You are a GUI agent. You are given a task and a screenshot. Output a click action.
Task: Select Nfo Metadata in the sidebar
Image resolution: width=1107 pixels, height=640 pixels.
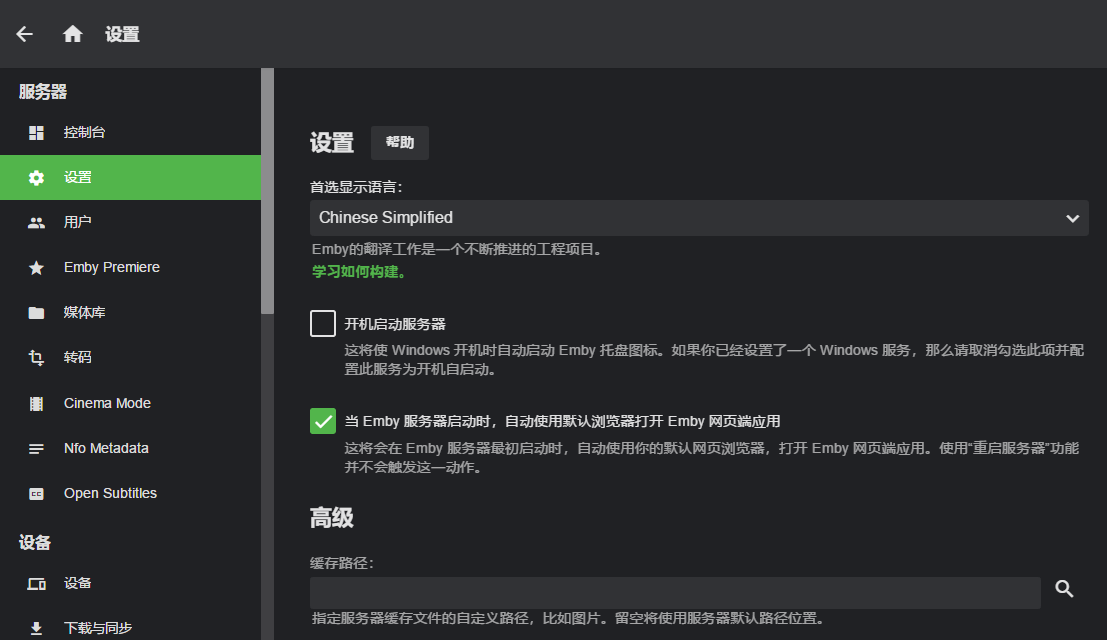click(x=37, y=447)
